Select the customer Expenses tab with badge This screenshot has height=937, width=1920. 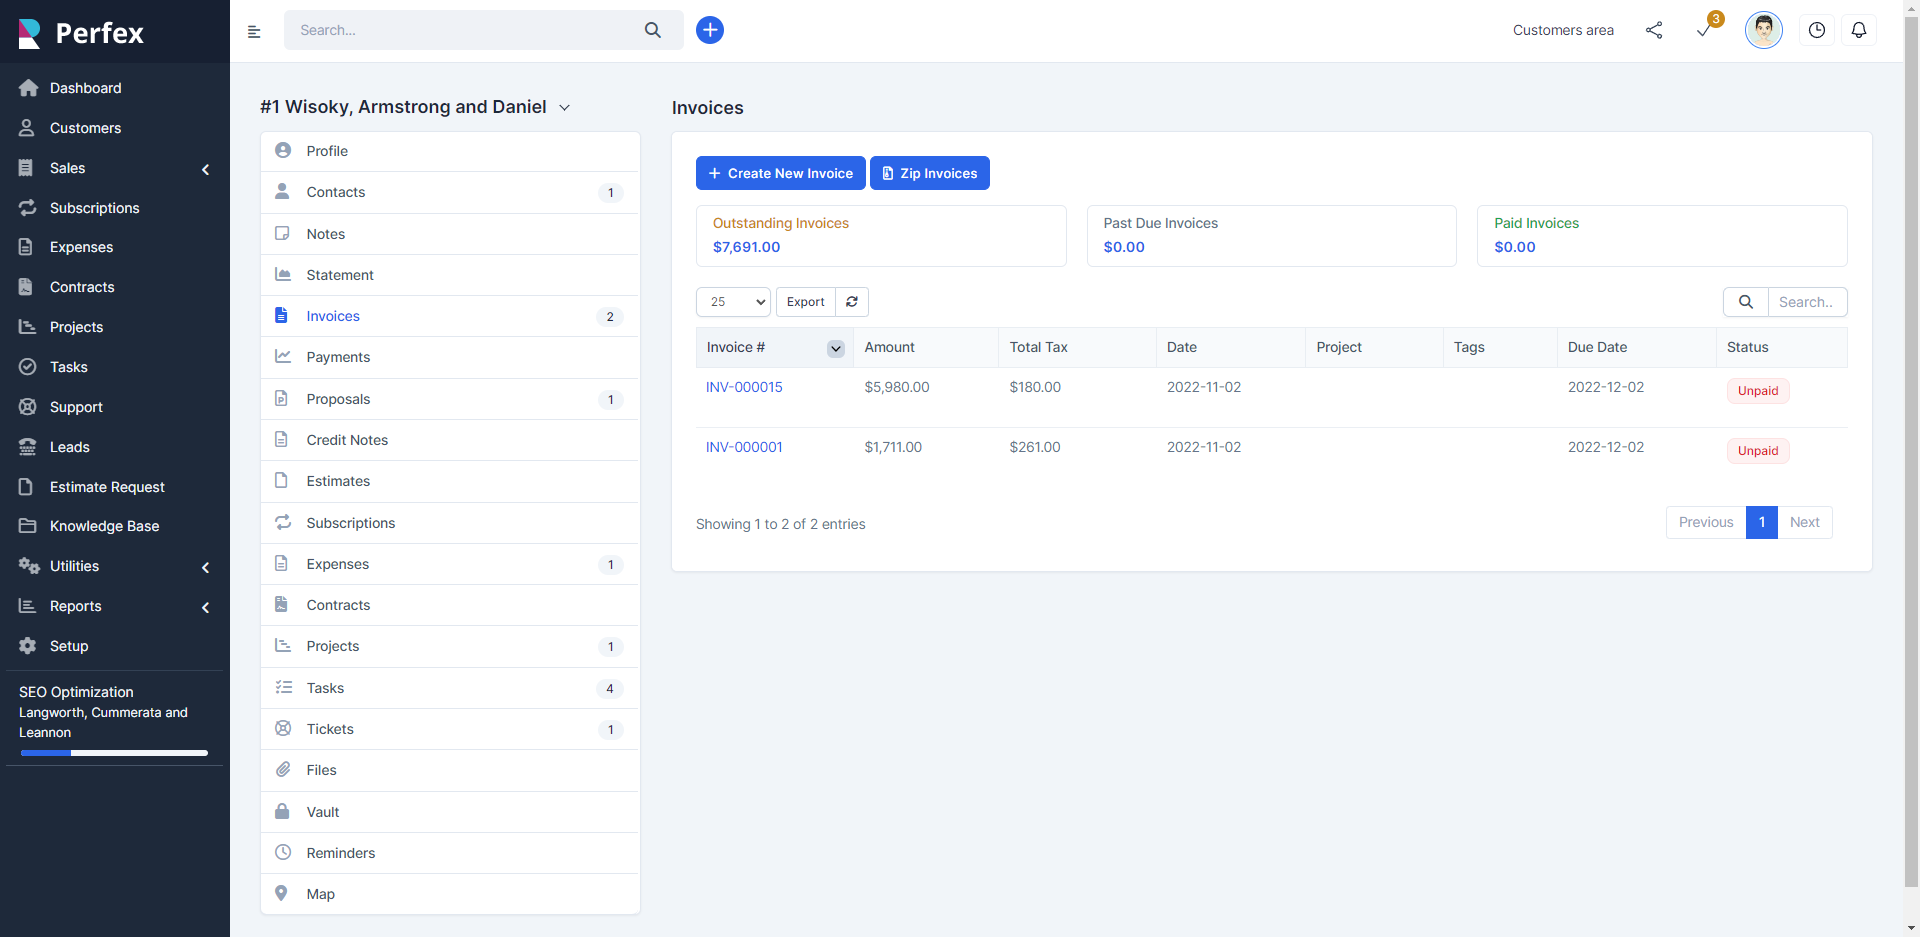(450, 564)
